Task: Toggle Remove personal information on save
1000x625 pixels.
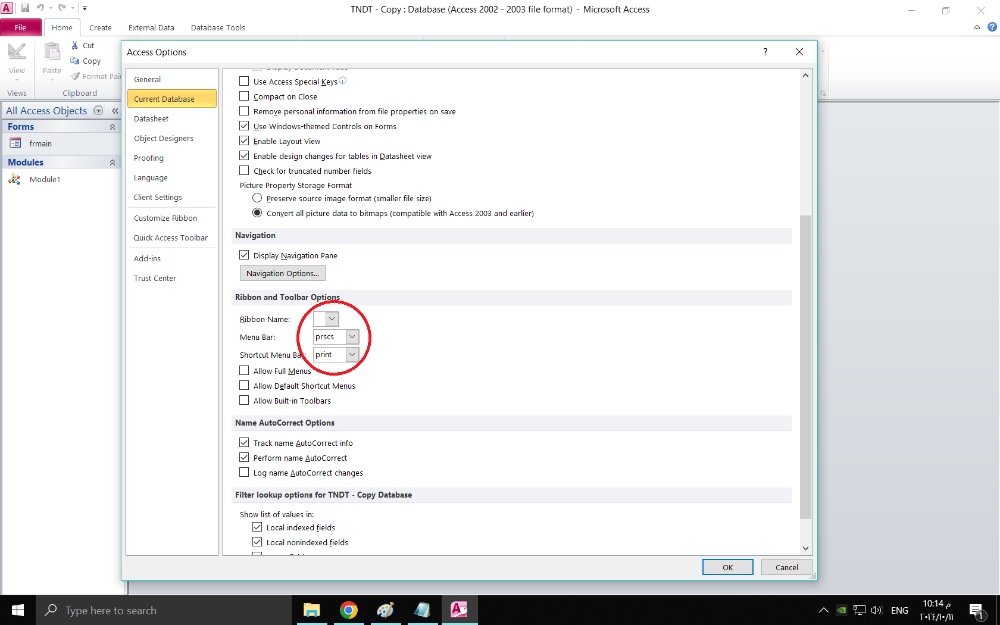Action: pos(244,111)
